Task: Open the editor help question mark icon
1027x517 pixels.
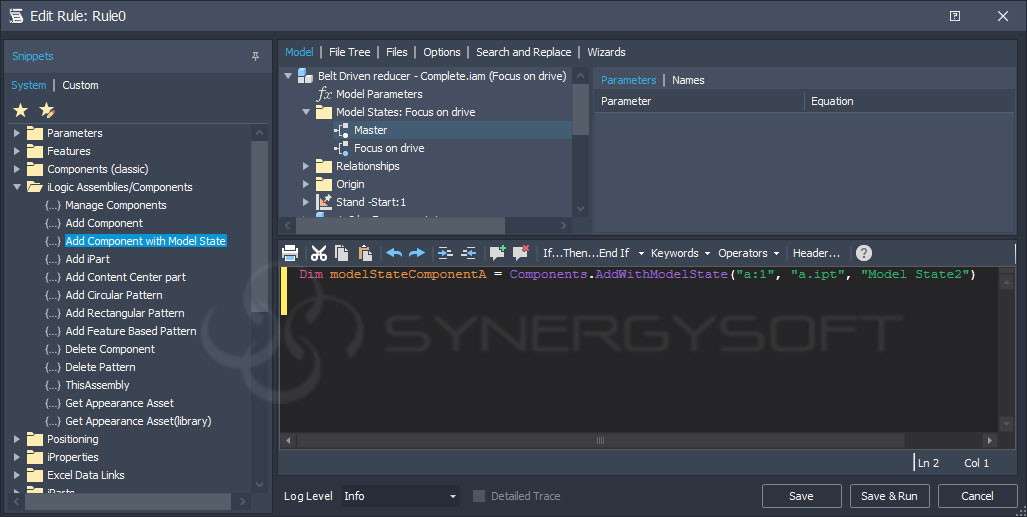Action: pos(864,253)
